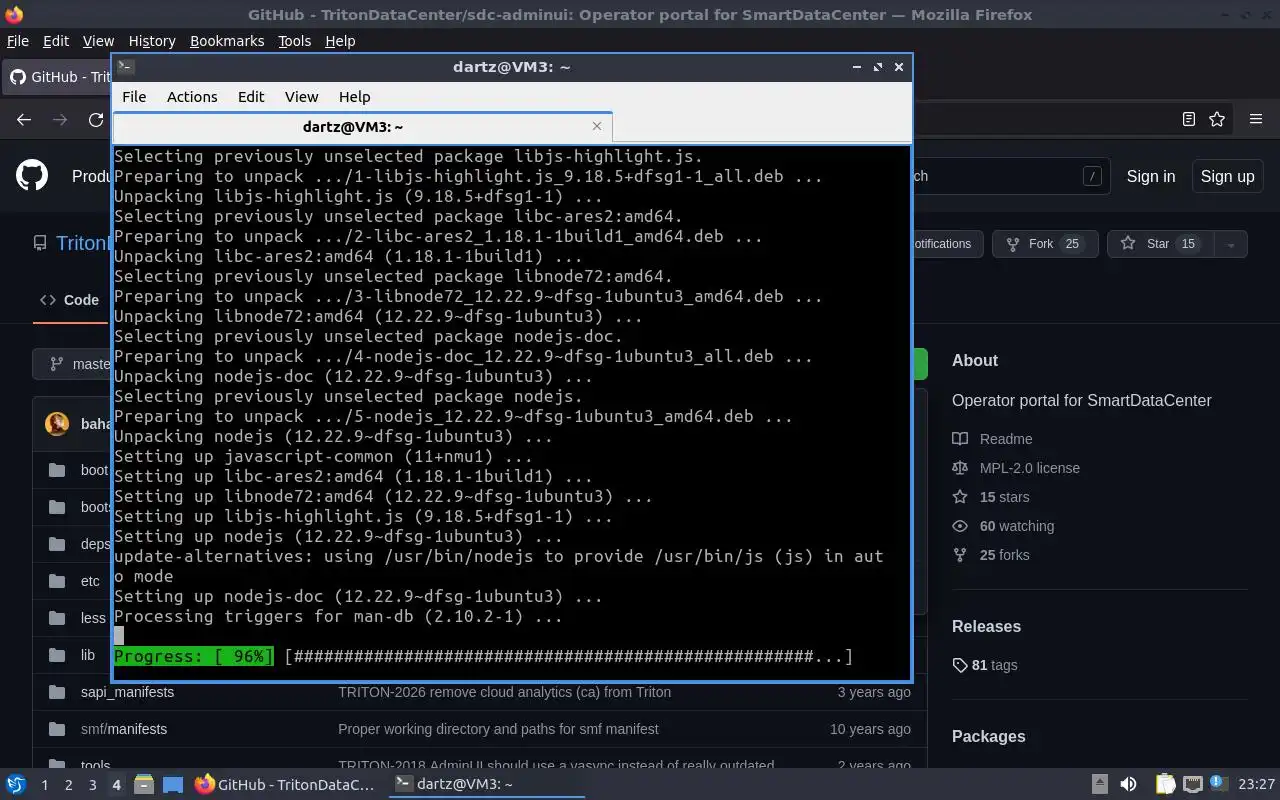Viewport: 1280px width, 800px height.
Task: Open the Releases heading link
Action: [x=986, y=627]
